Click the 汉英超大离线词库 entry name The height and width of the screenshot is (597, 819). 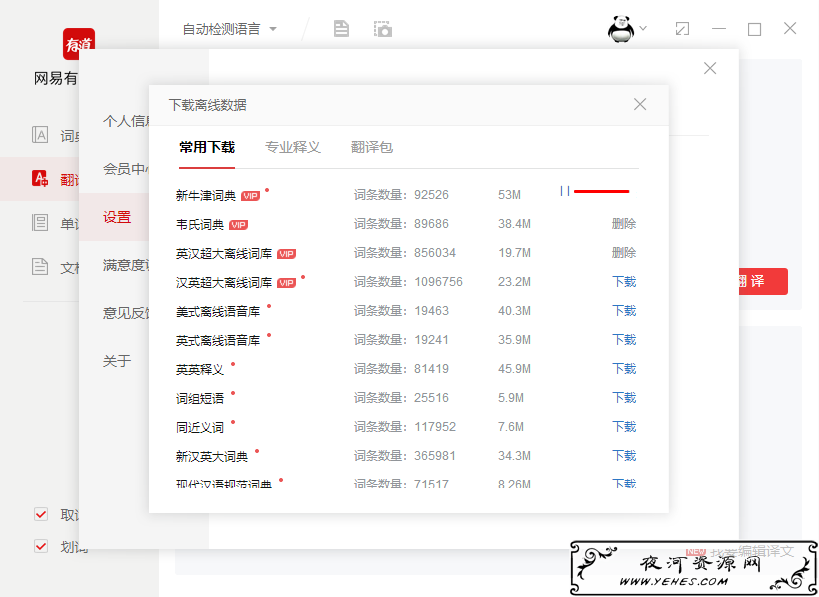pos(224,283)
